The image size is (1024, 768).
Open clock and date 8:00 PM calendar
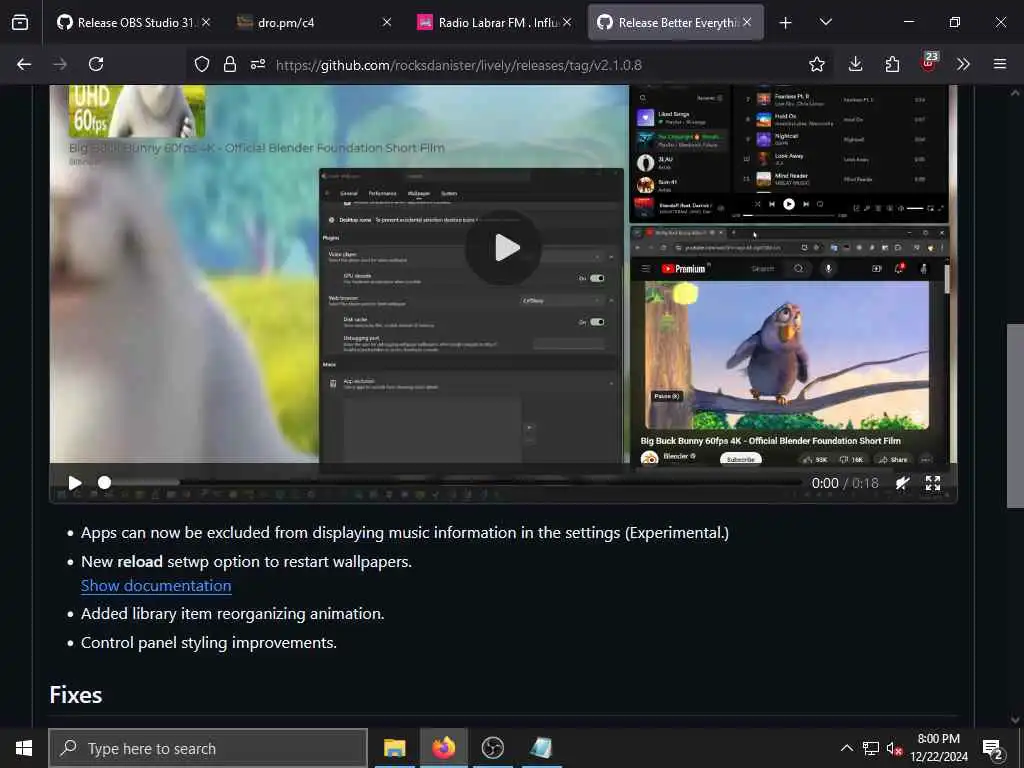coord(938,748)
